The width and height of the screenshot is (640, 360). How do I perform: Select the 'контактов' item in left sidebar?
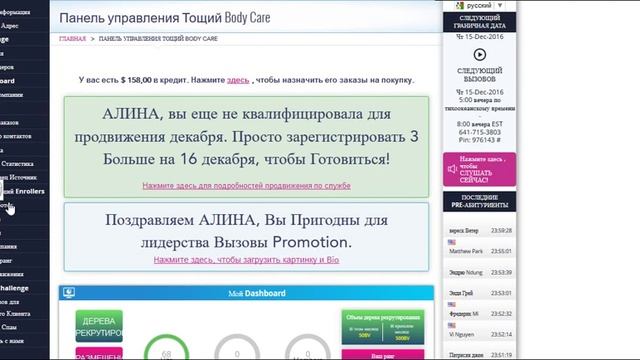coord(16,136)
